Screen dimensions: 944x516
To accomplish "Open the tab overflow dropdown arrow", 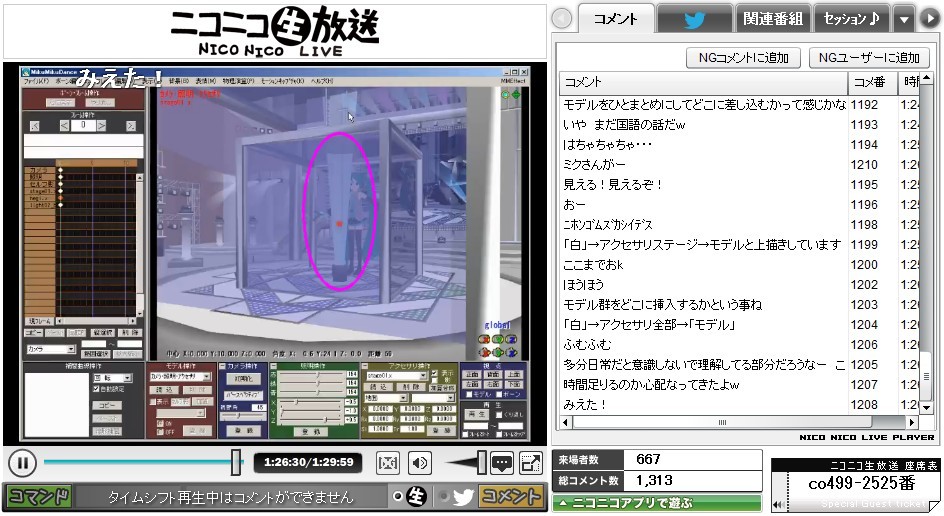I will [x=904, y=19].
